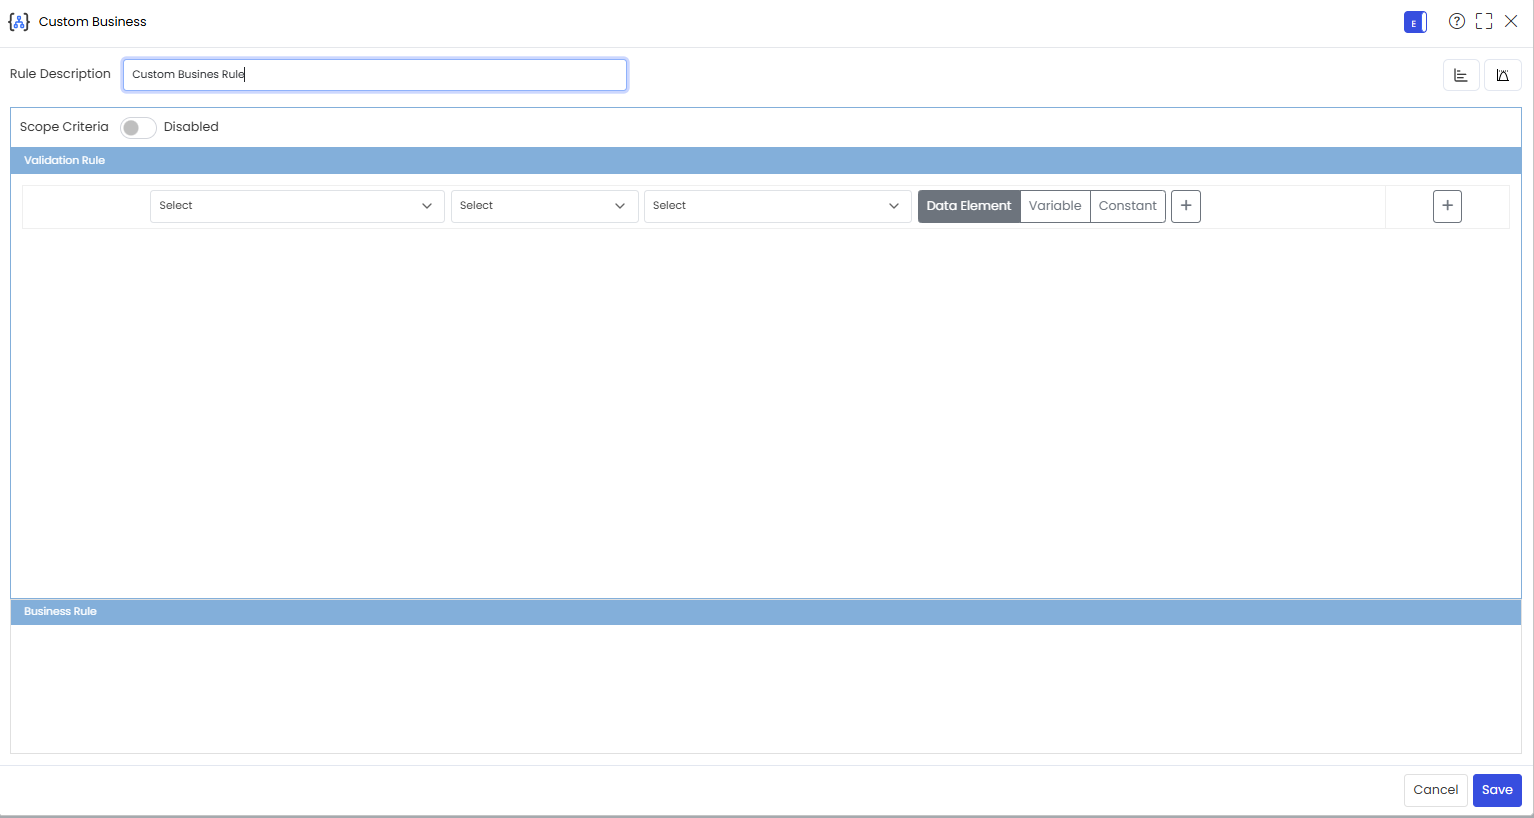Click the Business Rule section header
Screen dimensions: 1534x818
[766, 611]
